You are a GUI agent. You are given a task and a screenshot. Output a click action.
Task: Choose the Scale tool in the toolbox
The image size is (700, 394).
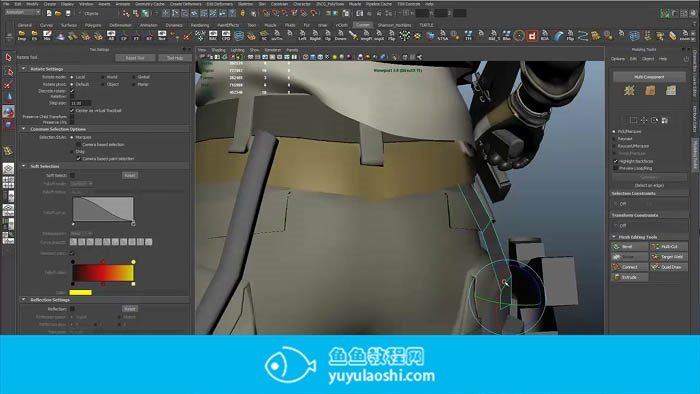tap(8, 125)
